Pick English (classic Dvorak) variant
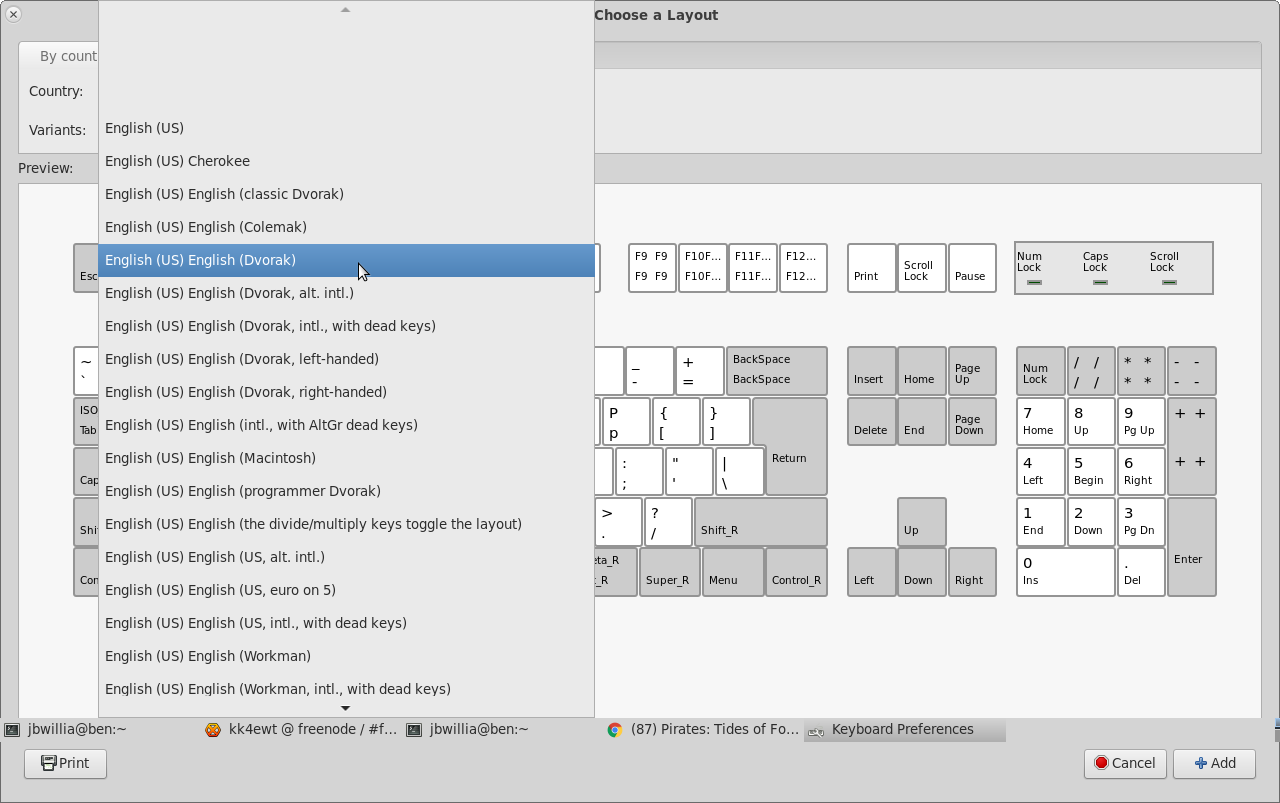The image size is (1280, 803). [346, 194]
